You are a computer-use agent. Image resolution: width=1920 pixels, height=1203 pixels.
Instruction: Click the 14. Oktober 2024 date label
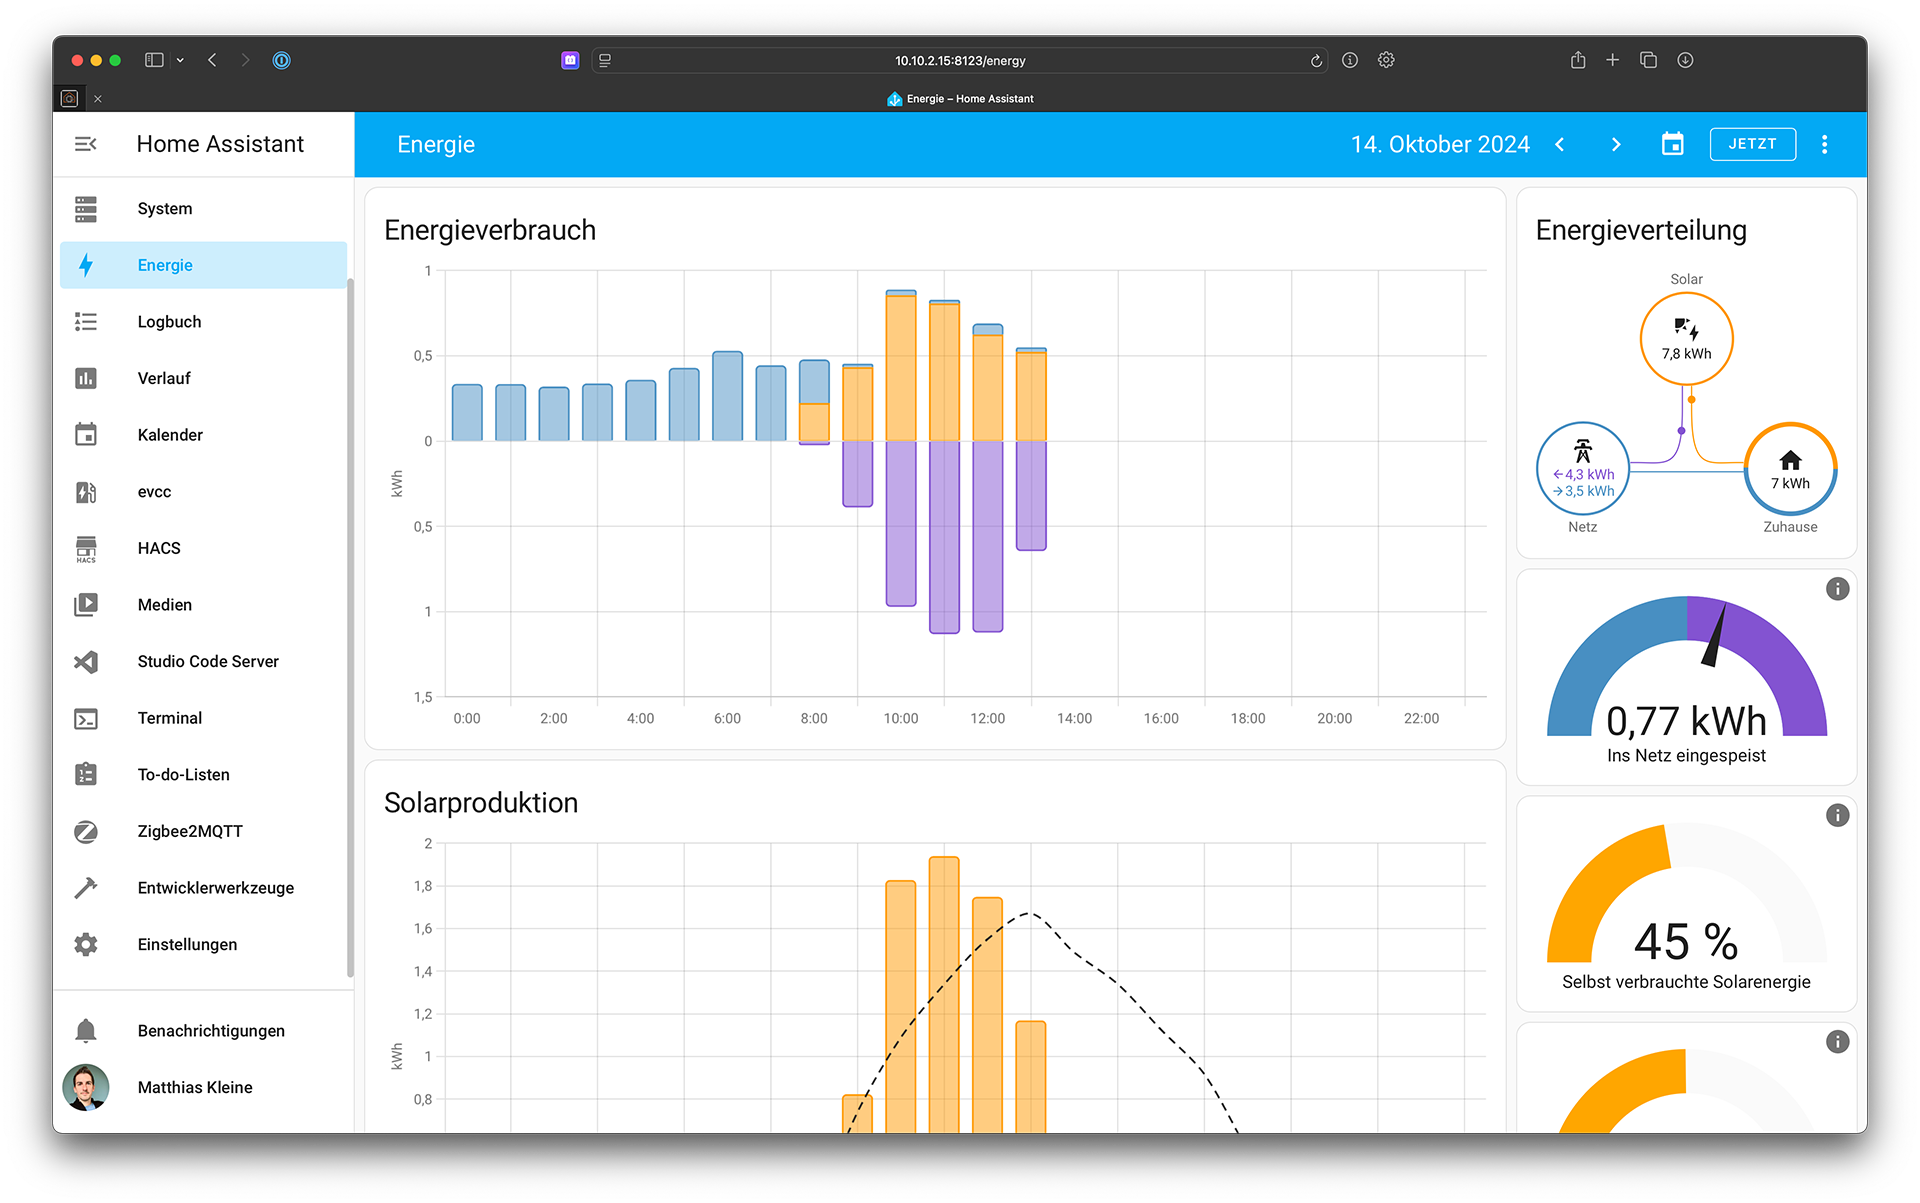[1440, 144]
